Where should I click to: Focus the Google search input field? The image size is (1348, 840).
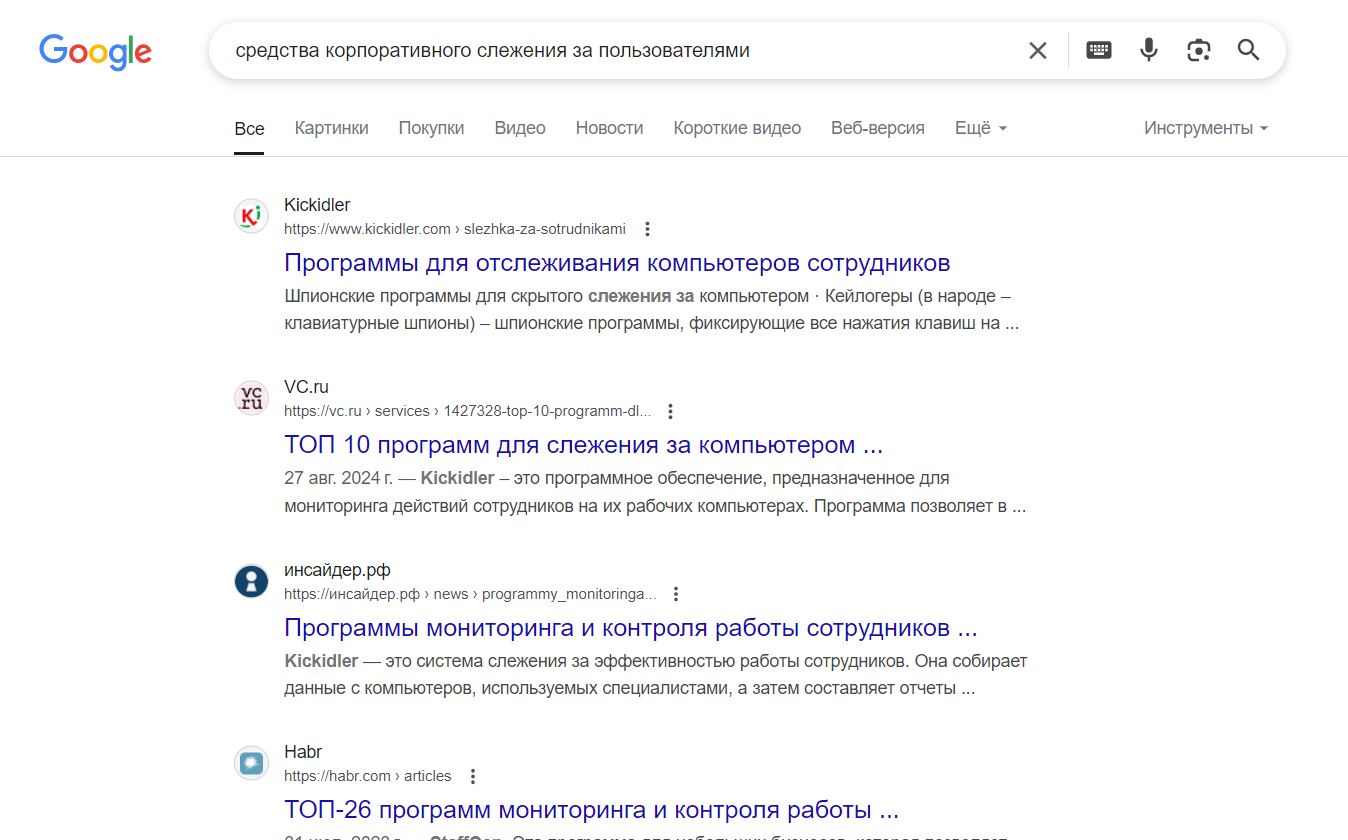click(620, 50)
